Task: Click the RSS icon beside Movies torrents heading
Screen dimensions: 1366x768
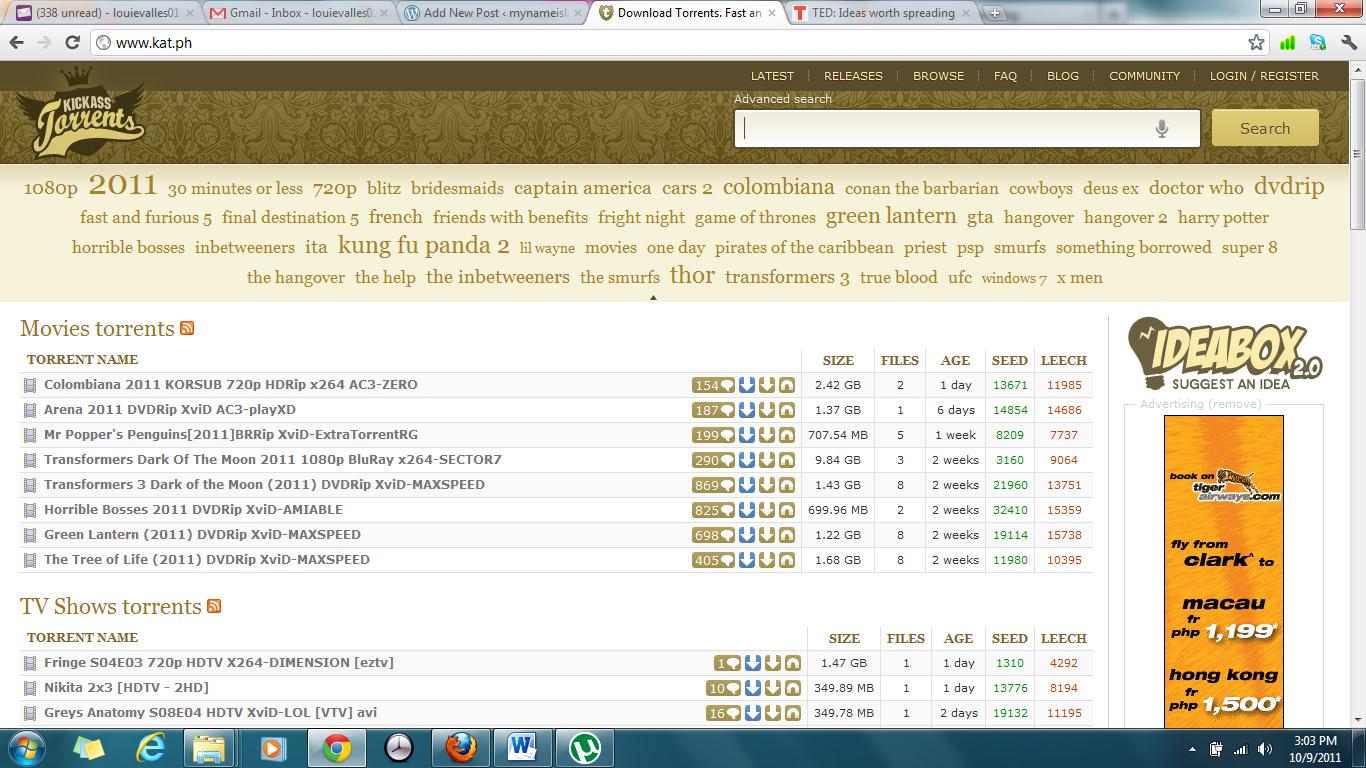Action: (187, 328)
